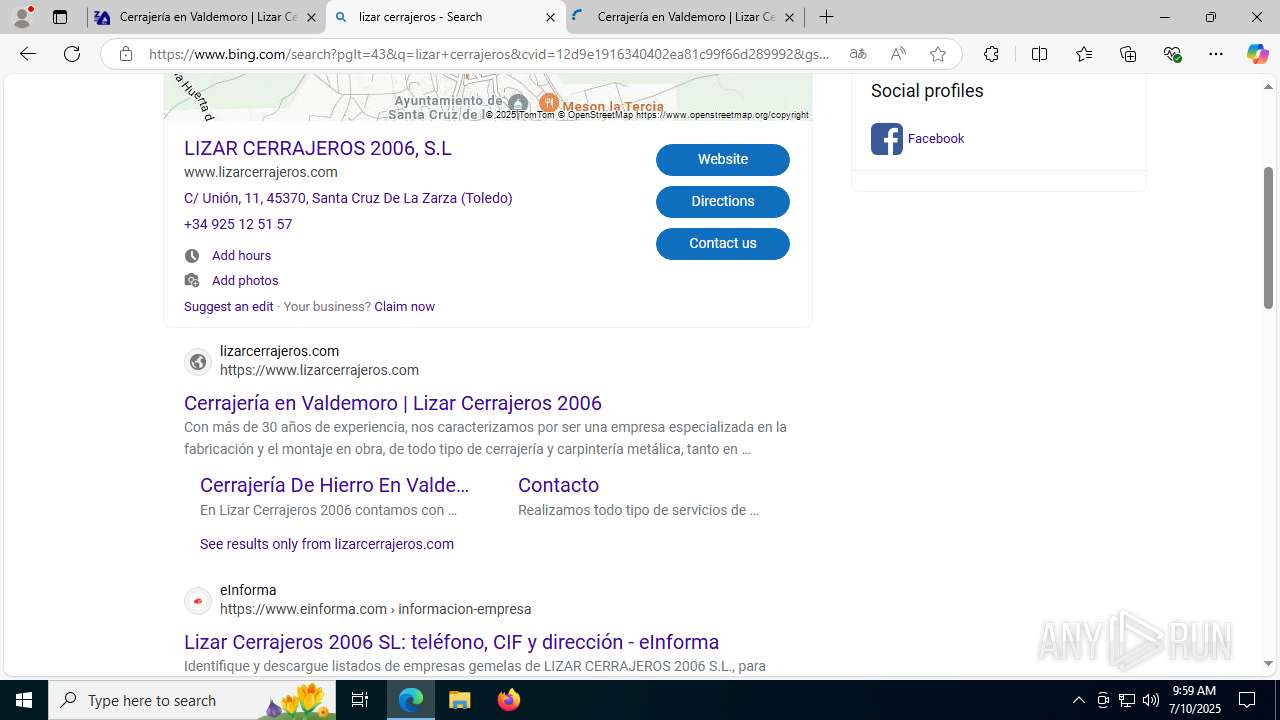Click Claim now link
Viewport: 1280px width, 720px height.
(x=404, y=307)
